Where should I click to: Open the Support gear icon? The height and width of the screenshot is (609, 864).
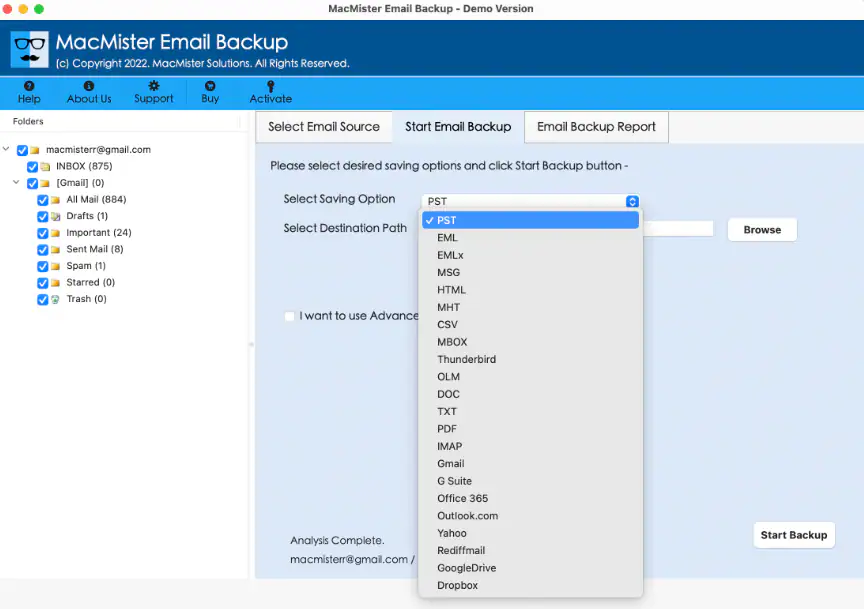[154, 86]
